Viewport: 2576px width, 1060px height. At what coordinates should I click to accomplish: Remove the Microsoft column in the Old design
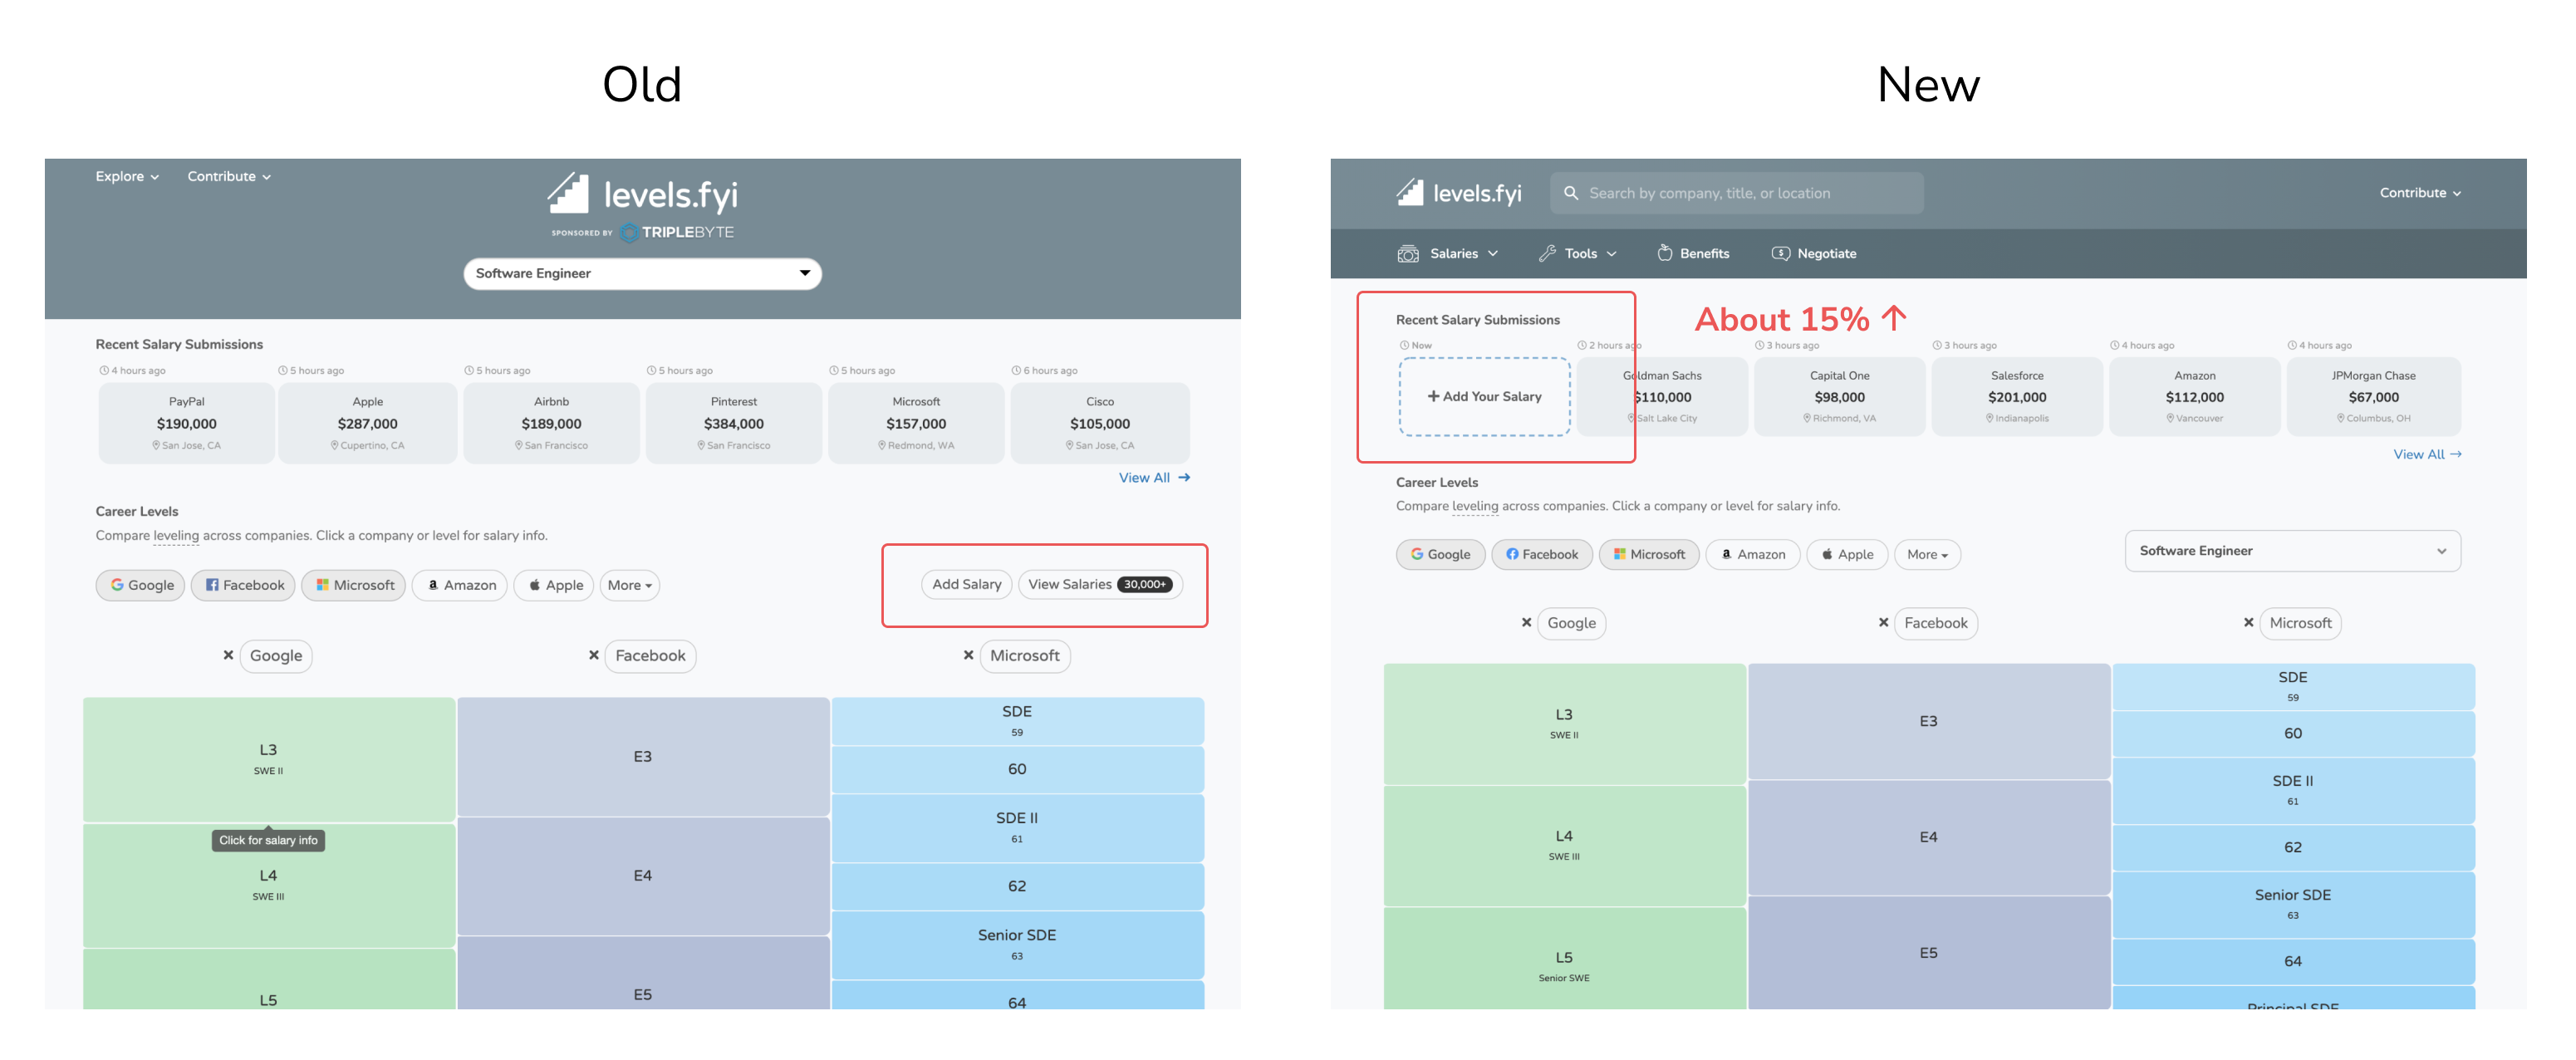point(968,656)
